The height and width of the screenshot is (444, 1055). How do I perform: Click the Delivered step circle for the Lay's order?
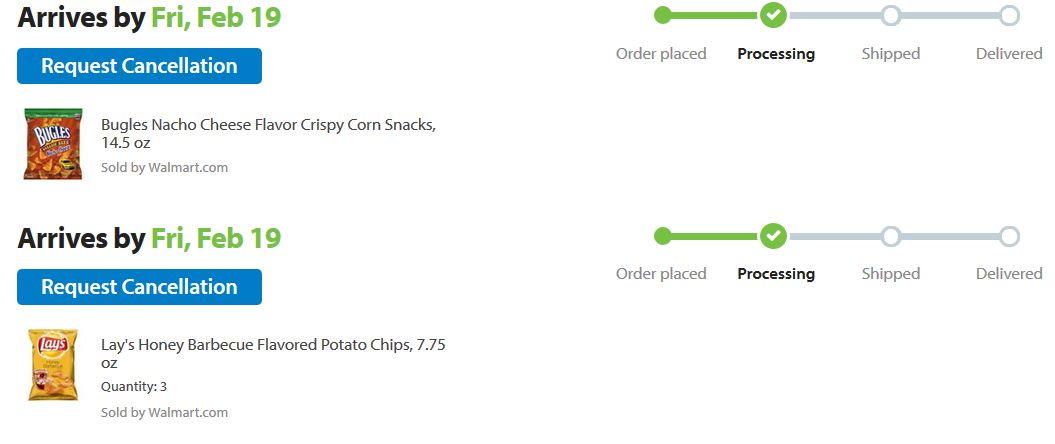coord(1009,236)
